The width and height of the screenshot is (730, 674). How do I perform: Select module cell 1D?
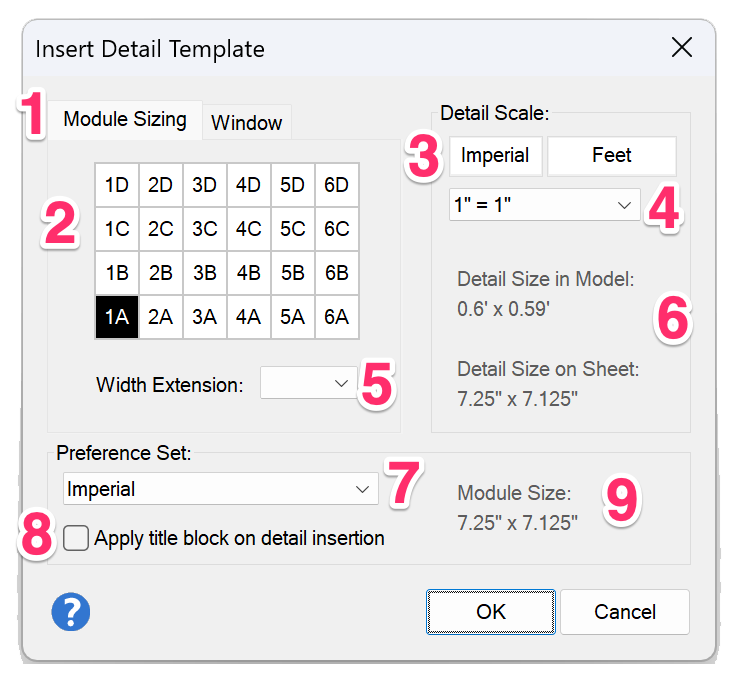(117, 185)
